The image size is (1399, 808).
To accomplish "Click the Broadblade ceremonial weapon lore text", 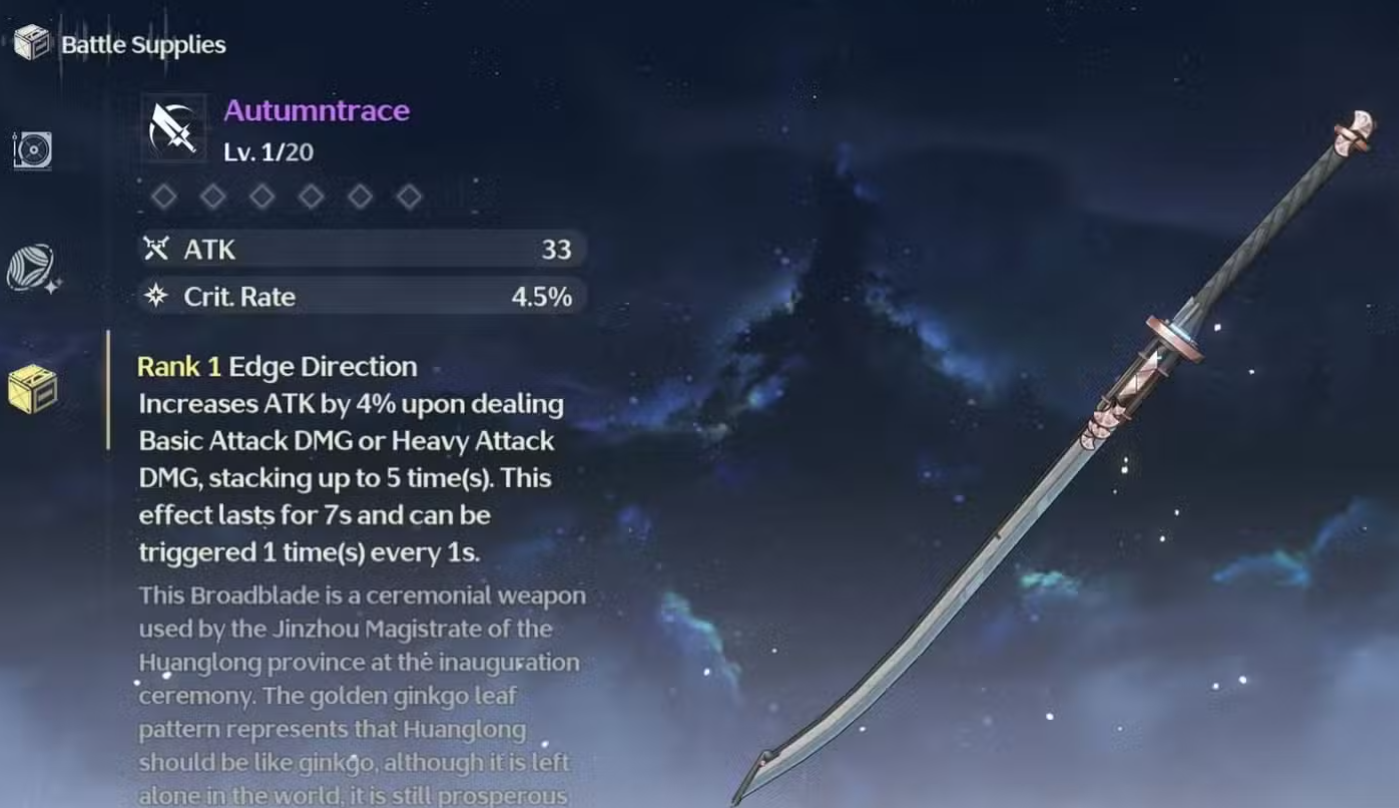I will coord(360,695).
